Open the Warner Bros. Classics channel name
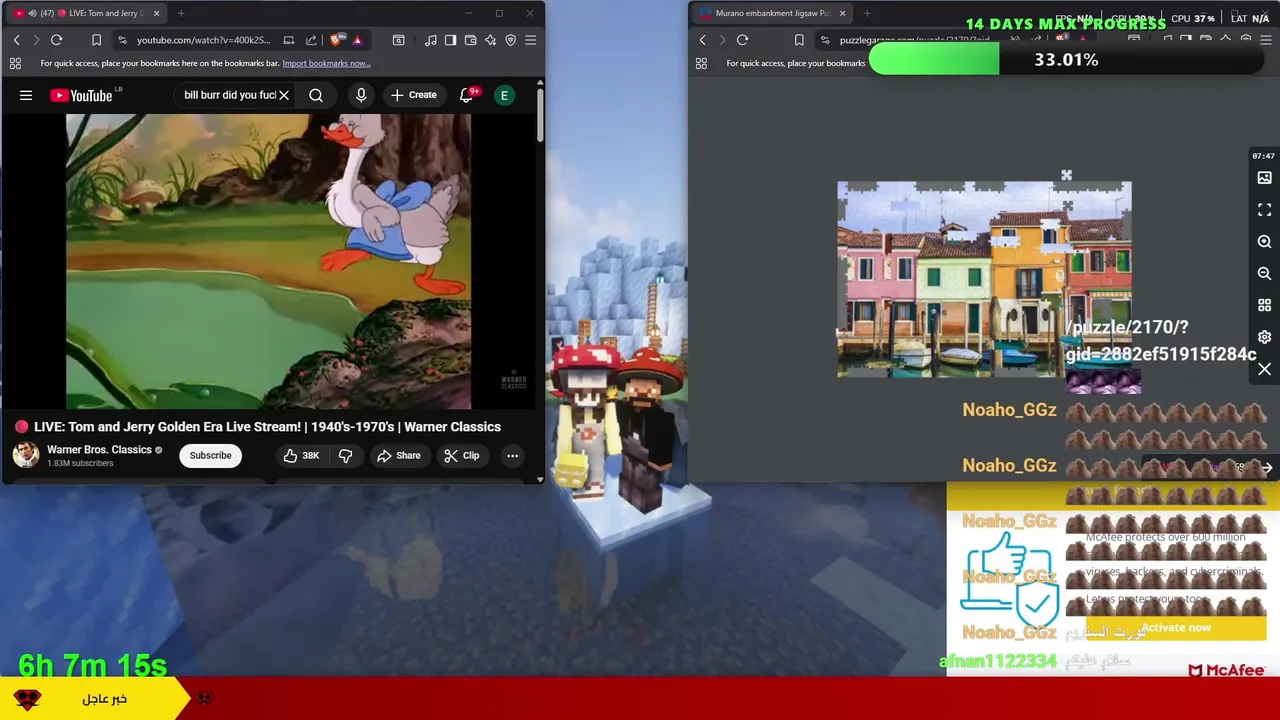1280x720 pixels. click(x=99, y=450)
